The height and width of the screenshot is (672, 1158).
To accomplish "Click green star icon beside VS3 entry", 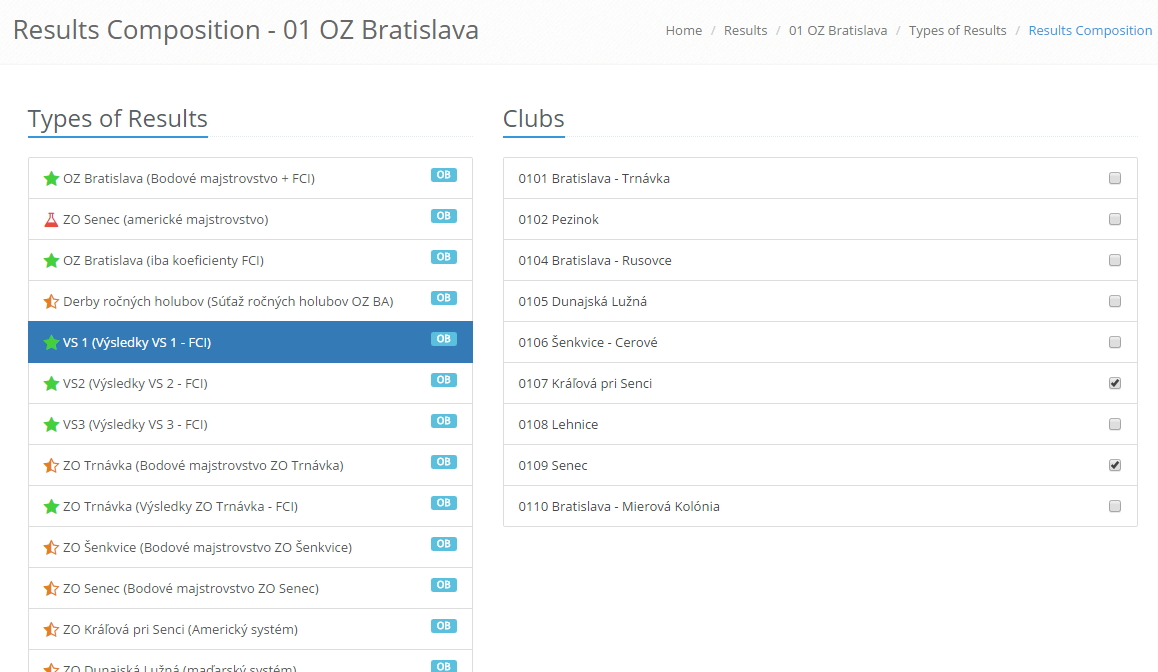I will pyautogui.click(x=51, y=425).
